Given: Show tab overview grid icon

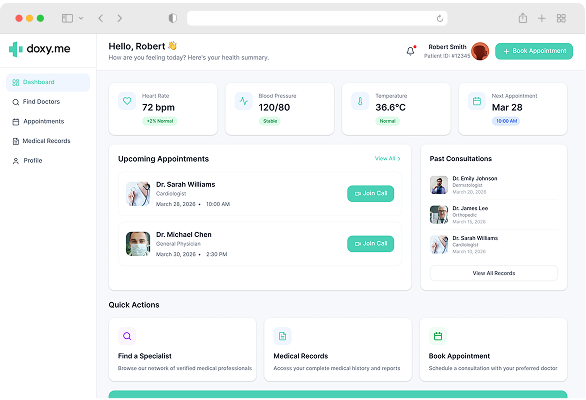Looking at the screenshot, I should click(x=561, y=18).
